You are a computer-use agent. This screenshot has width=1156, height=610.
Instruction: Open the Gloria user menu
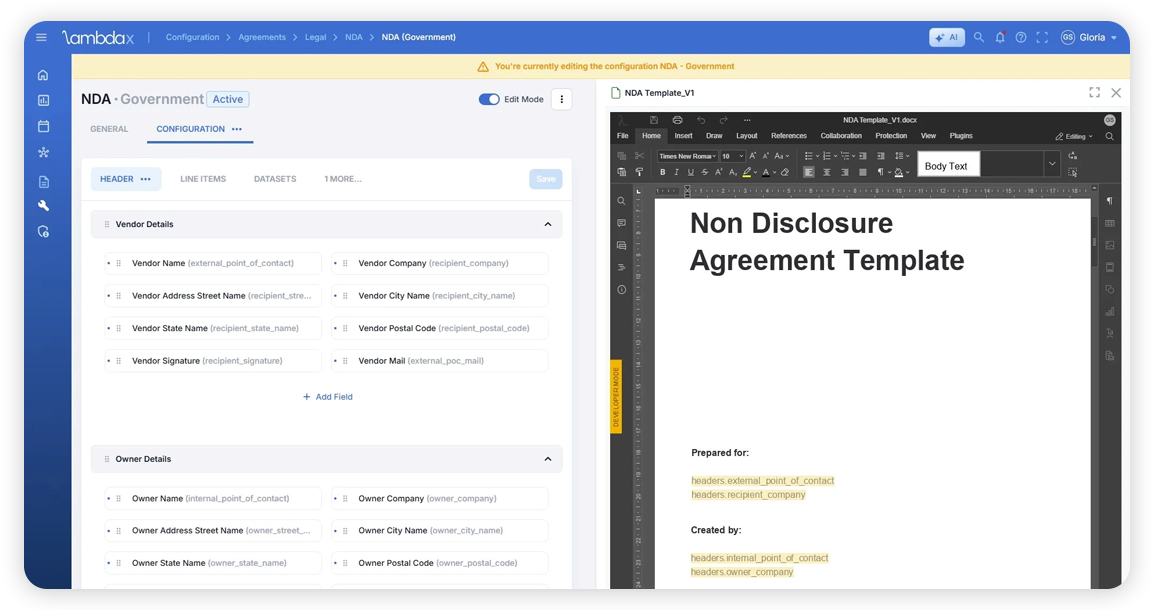[x=1089, y=37]
